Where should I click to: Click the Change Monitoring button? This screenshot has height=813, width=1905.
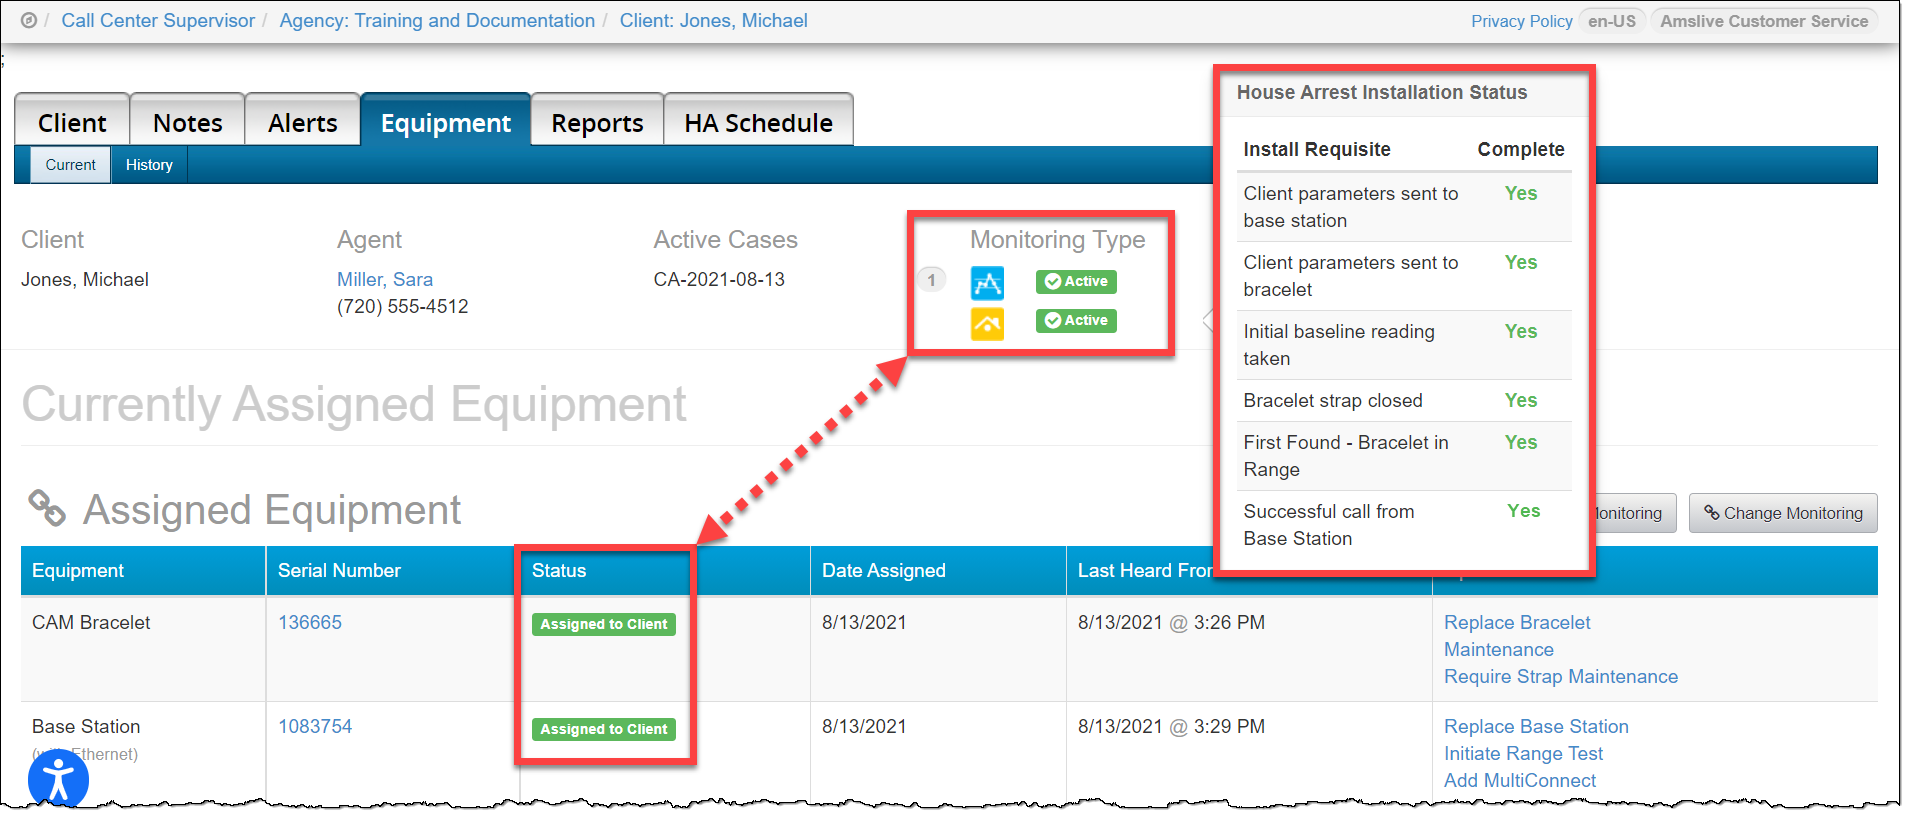(x=1782, y=513)
